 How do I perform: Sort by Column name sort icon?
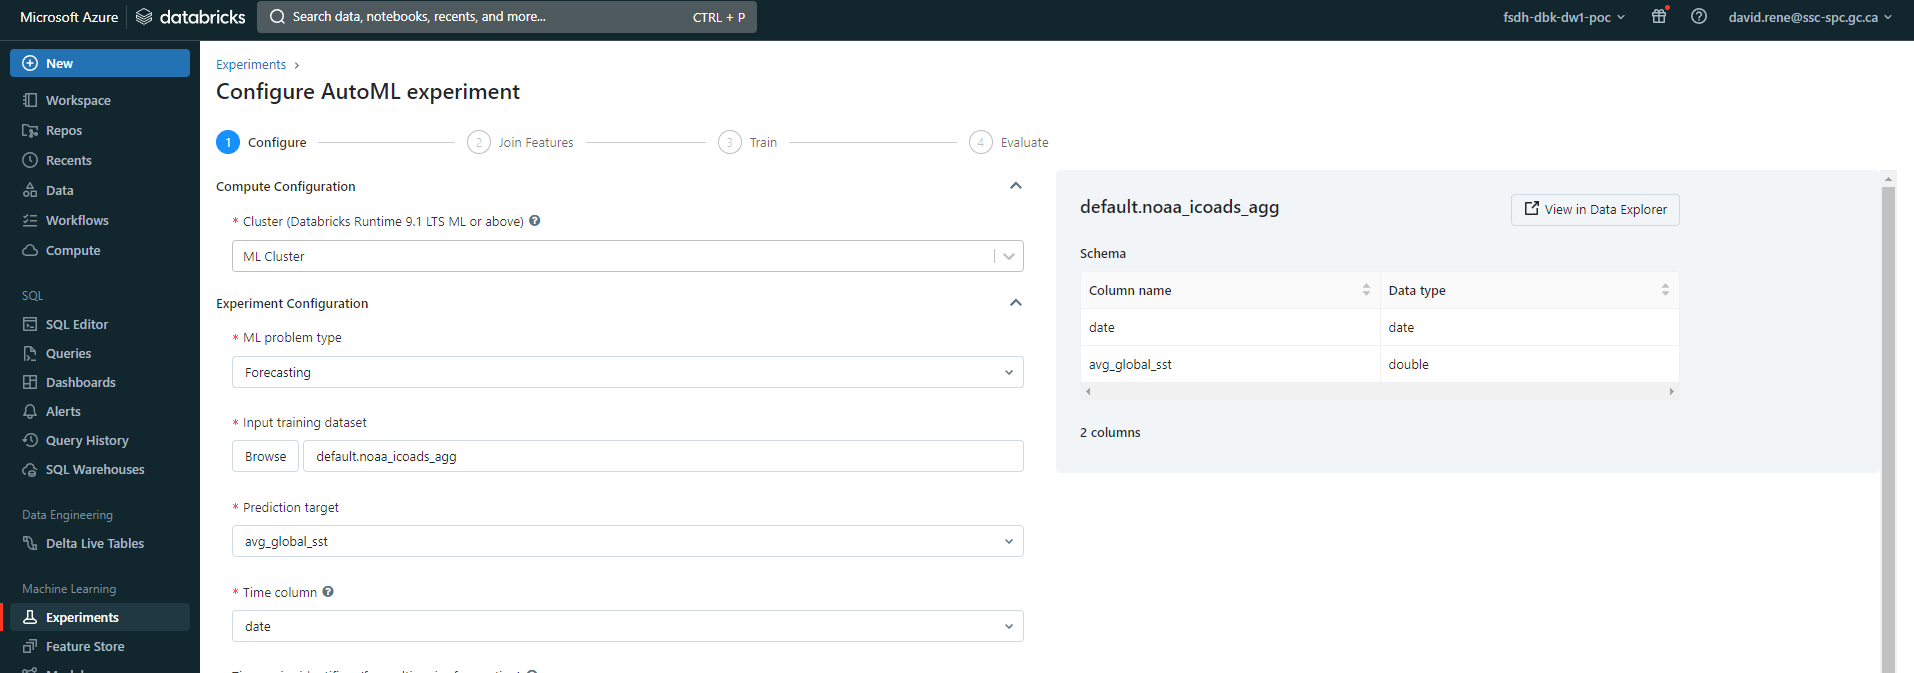pos(1366,290)
